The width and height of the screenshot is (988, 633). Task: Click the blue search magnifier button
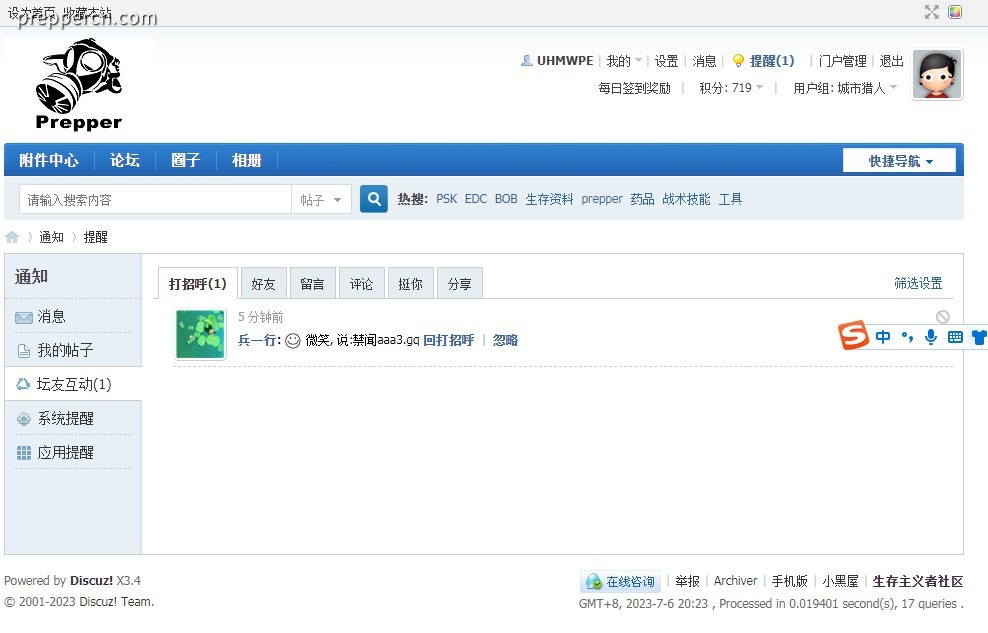tap(374, 199)
